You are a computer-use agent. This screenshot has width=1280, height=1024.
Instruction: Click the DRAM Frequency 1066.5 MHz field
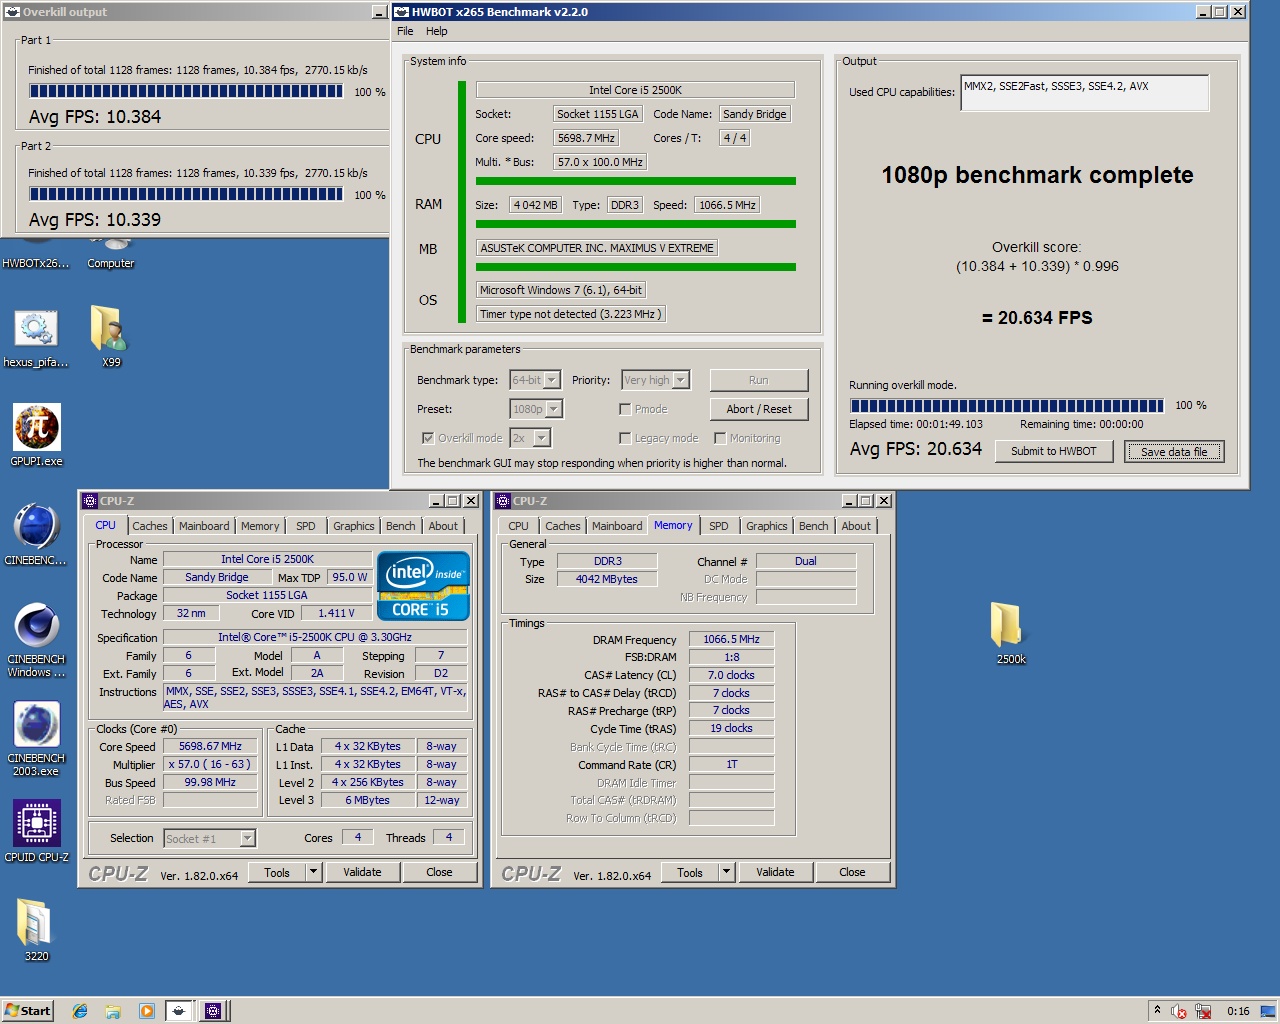tap(731, 639)
